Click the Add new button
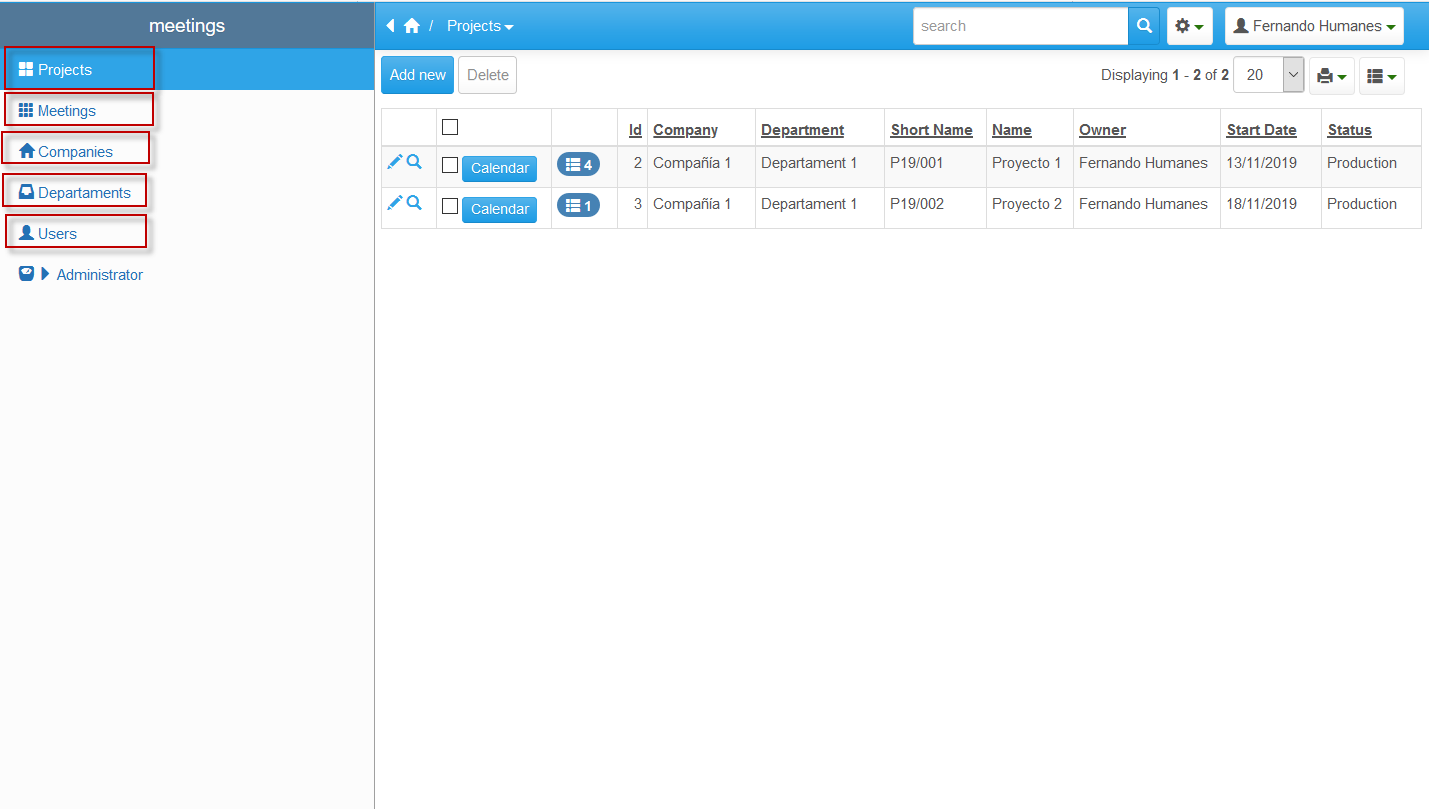This screenshot has width=1429, height=809. click(418, 75)
